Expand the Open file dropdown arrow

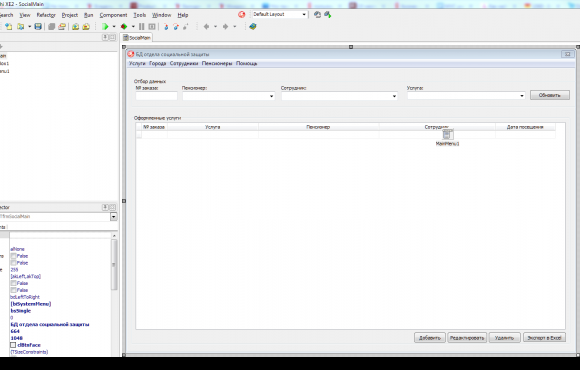pos(30,27)
